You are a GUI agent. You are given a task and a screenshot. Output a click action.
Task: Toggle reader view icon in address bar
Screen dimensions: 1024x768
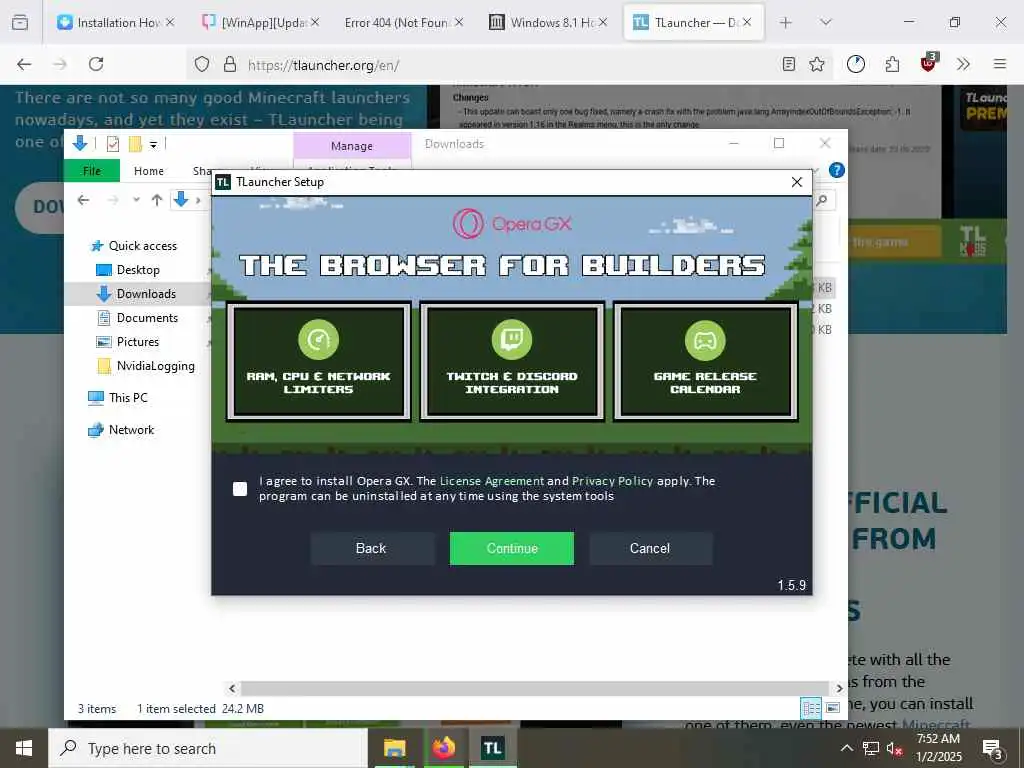788,64
